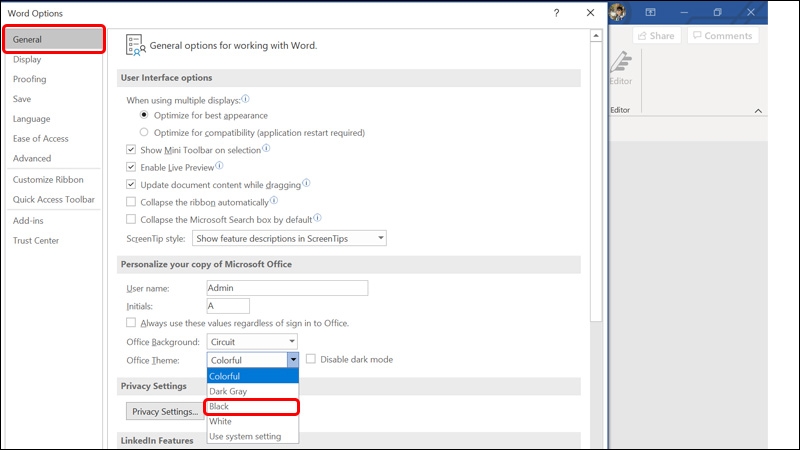Open Editor tool in Word ribbon
Image resolution: width=800 pixels, height=450 pixels.
coord(621,68)
